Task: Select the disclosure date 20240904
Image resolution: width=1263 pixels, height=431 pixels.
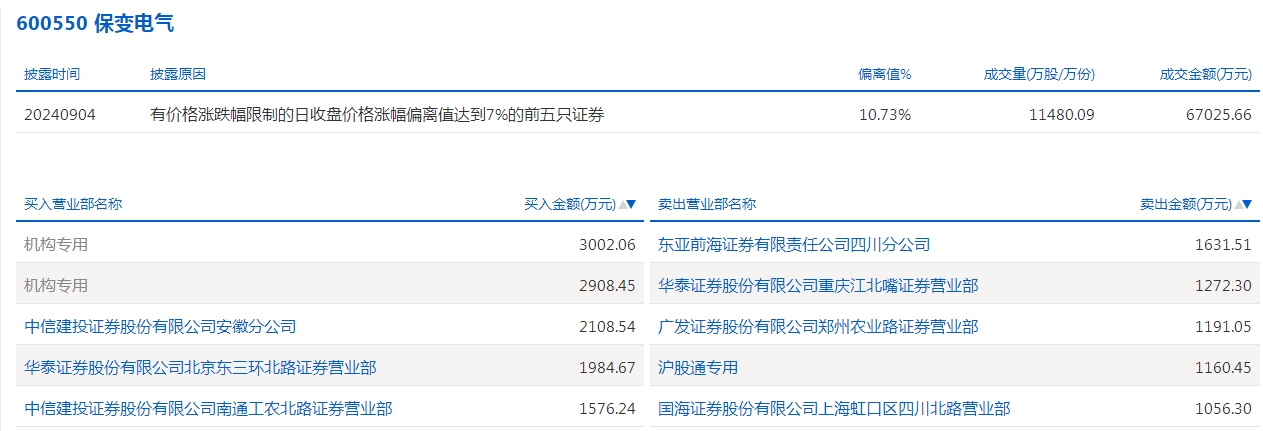Action: 60,114
